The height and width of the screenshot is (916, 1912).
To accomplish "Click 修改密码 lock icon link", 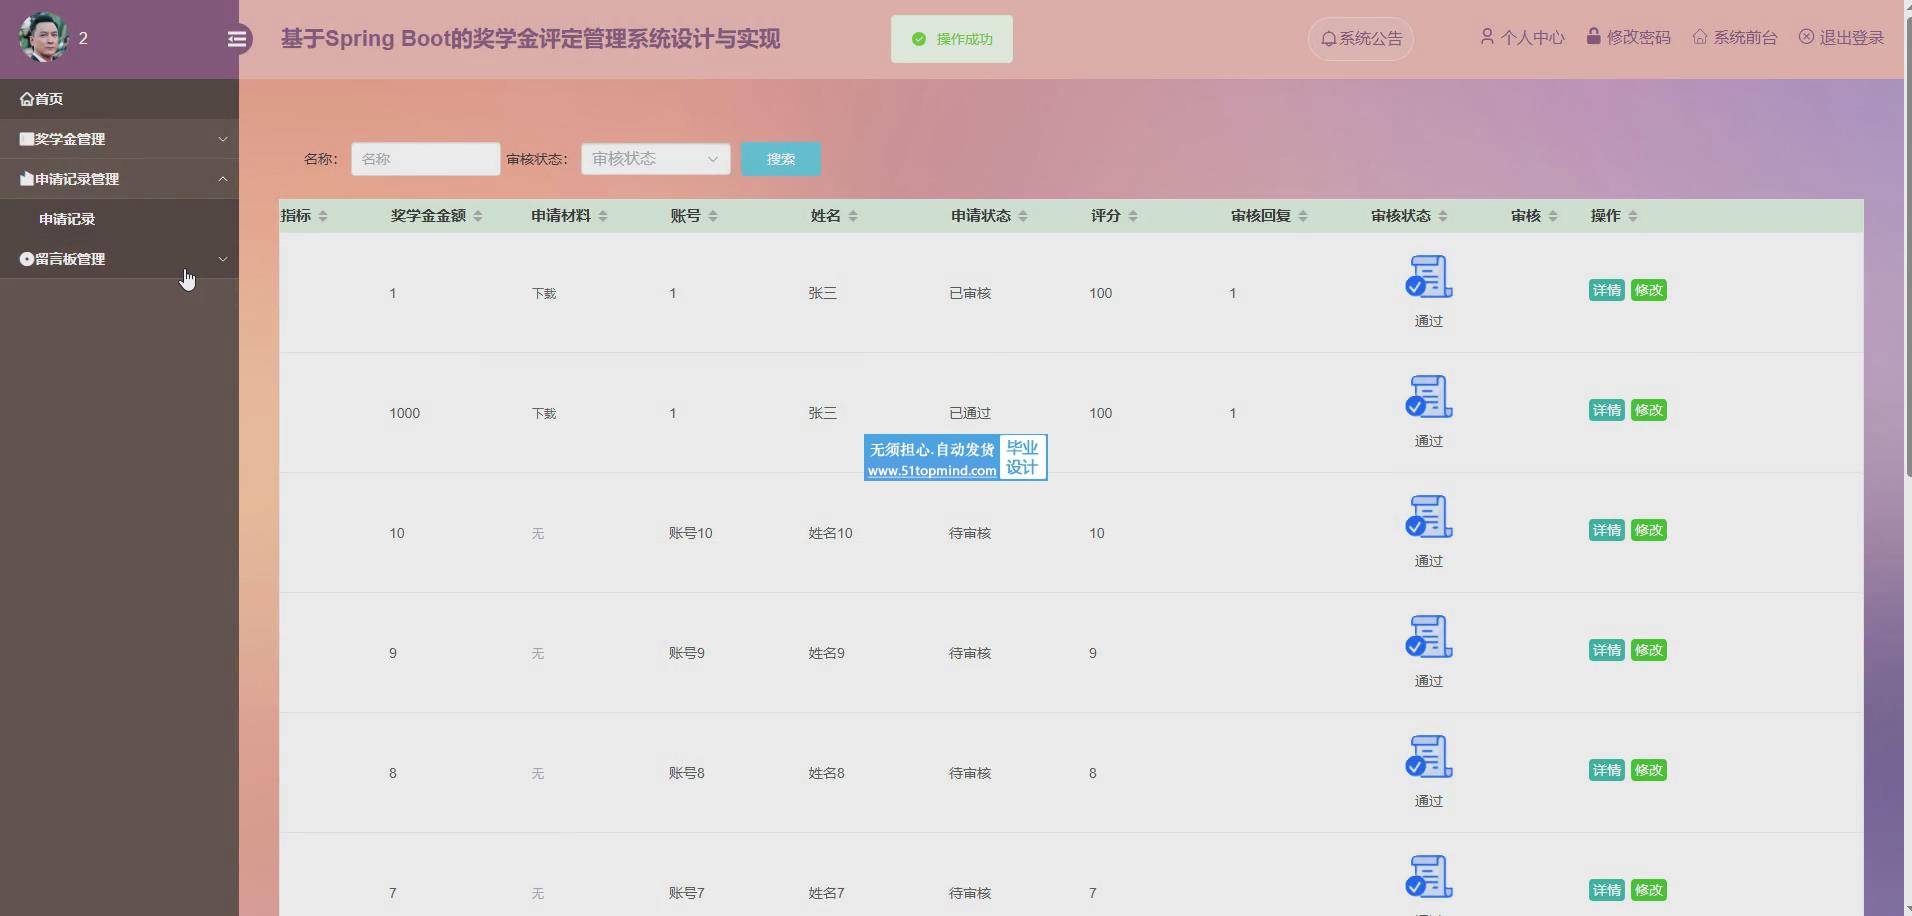I will tap(1628, 38).
